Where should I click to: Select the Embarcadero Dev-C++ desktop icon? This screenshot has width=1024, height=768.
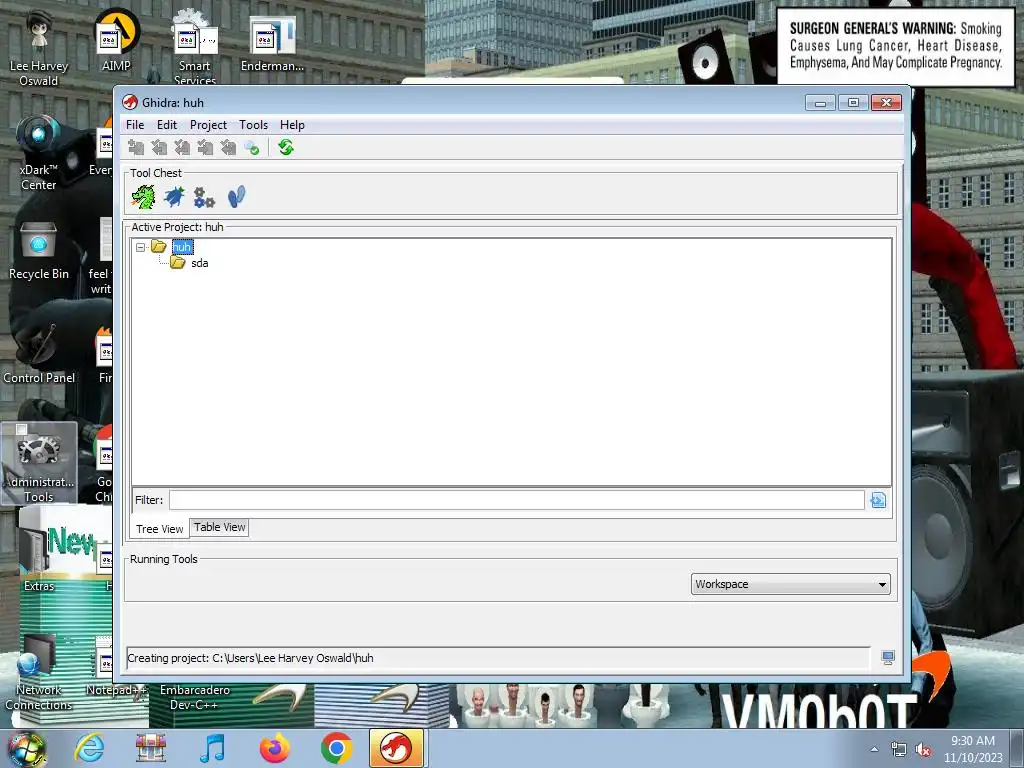click(x=195, y=697)
